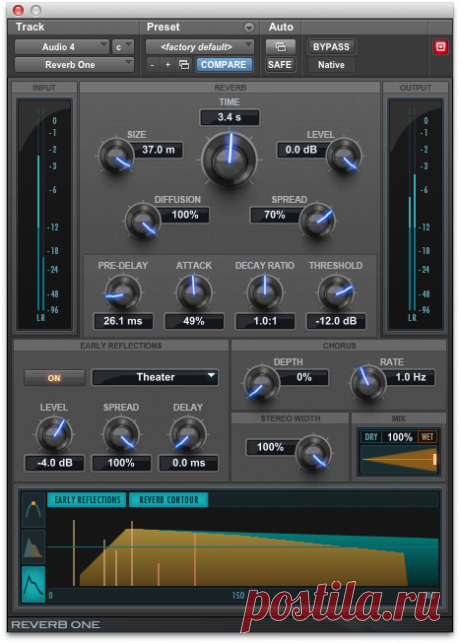Click the decay ratio field 1.0:1

(265, 321)
